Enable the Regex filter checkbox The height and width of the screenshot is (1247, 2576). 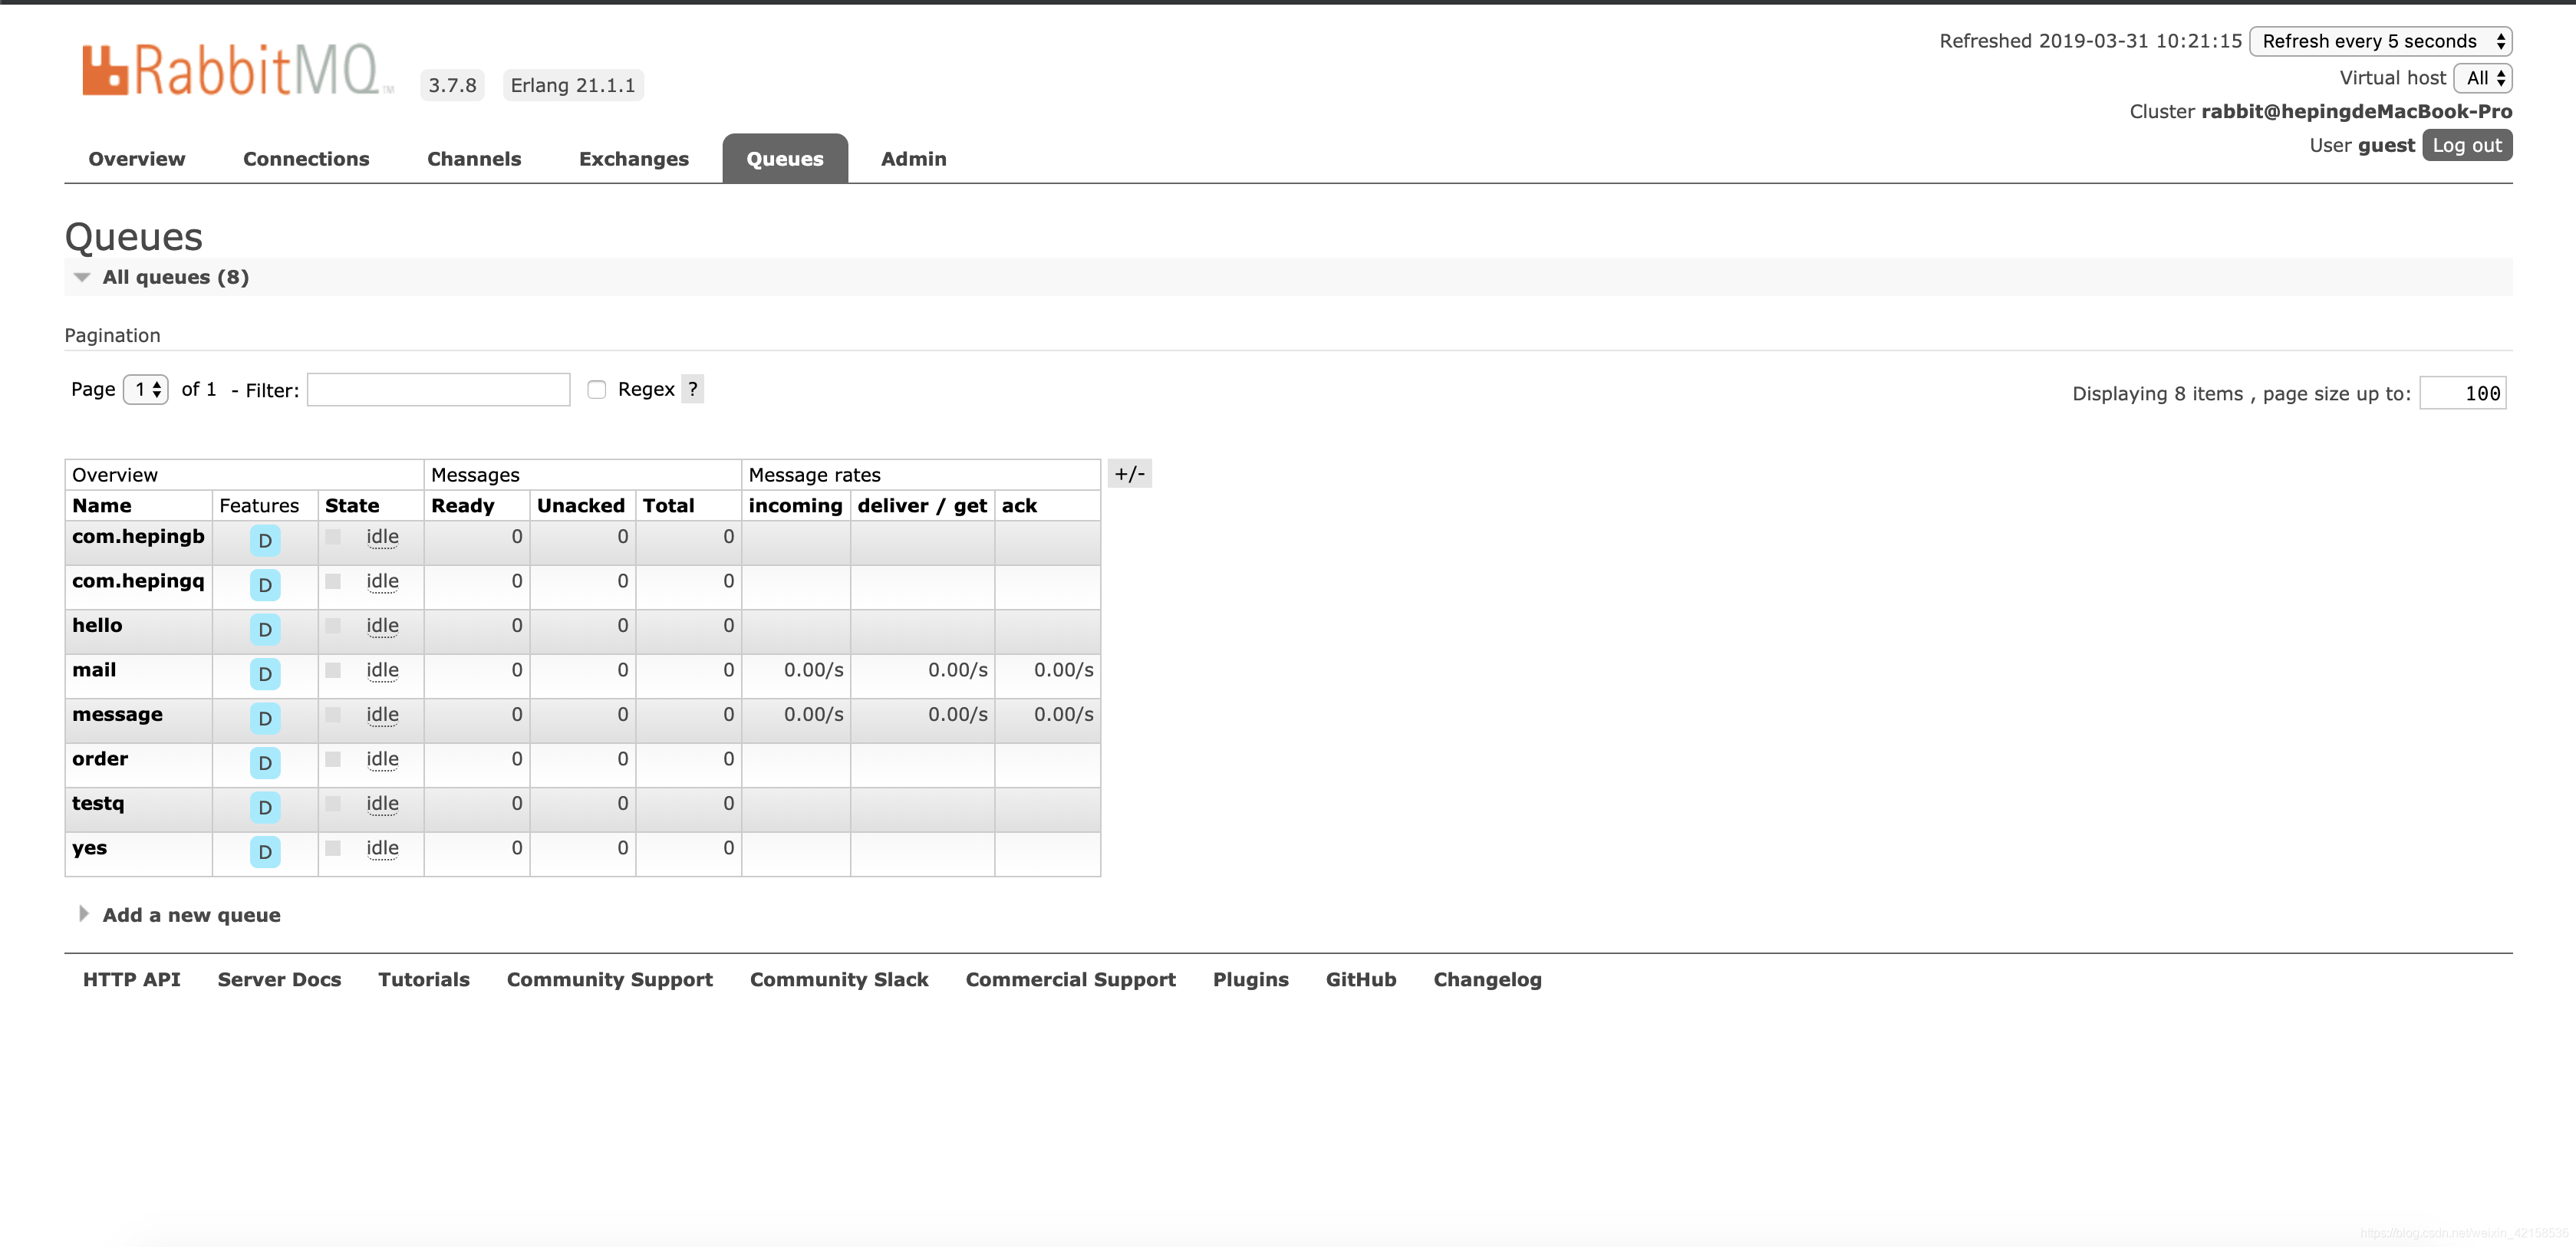pos(597,390)
